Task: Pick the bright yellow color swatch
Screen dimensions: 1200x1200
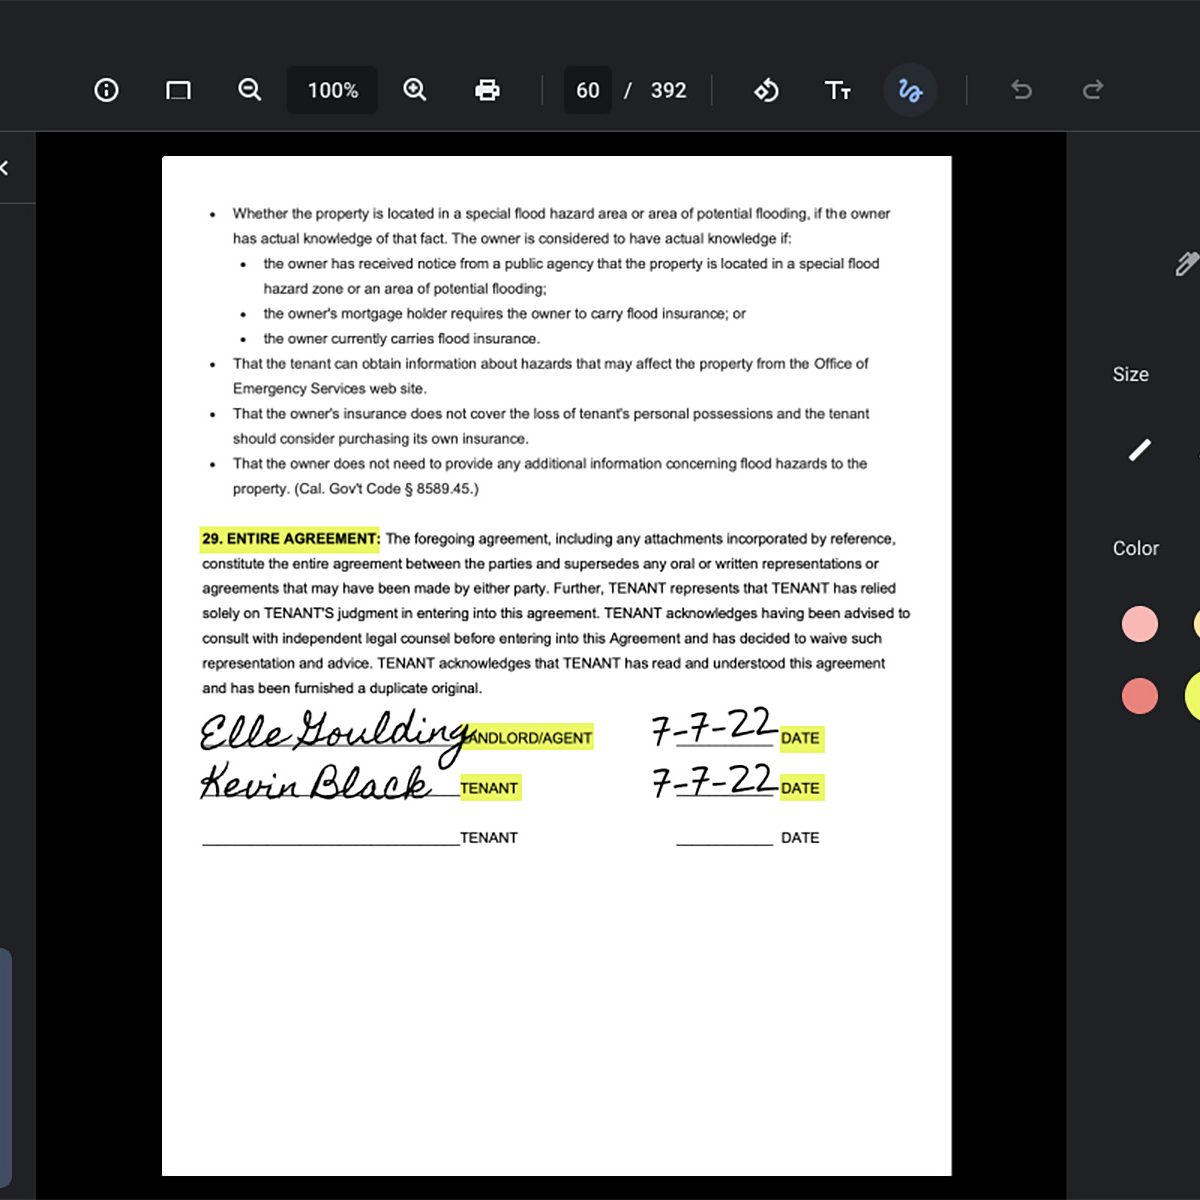Action: click(x=1194, y=696)
